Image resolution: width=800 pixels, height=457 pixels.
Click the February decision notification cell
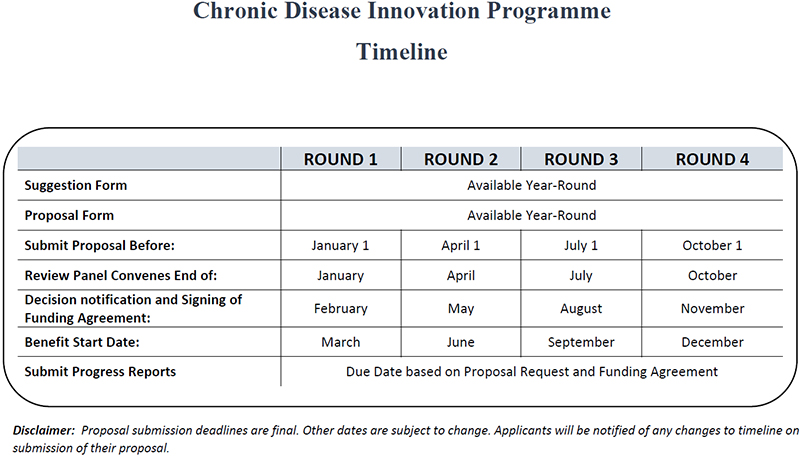click(x=340, y=309)
